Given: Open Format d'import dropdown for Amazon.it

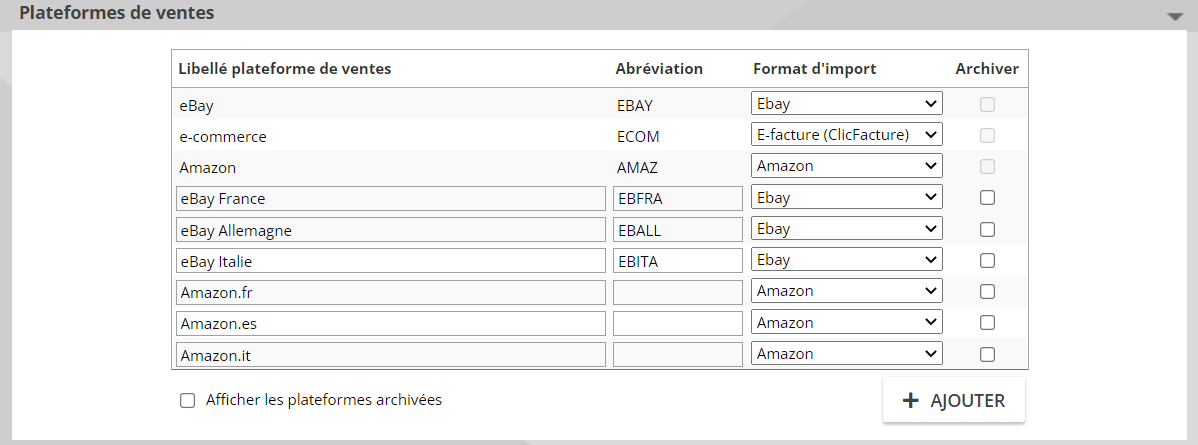Looking at the screenshot, I should 847,353.
